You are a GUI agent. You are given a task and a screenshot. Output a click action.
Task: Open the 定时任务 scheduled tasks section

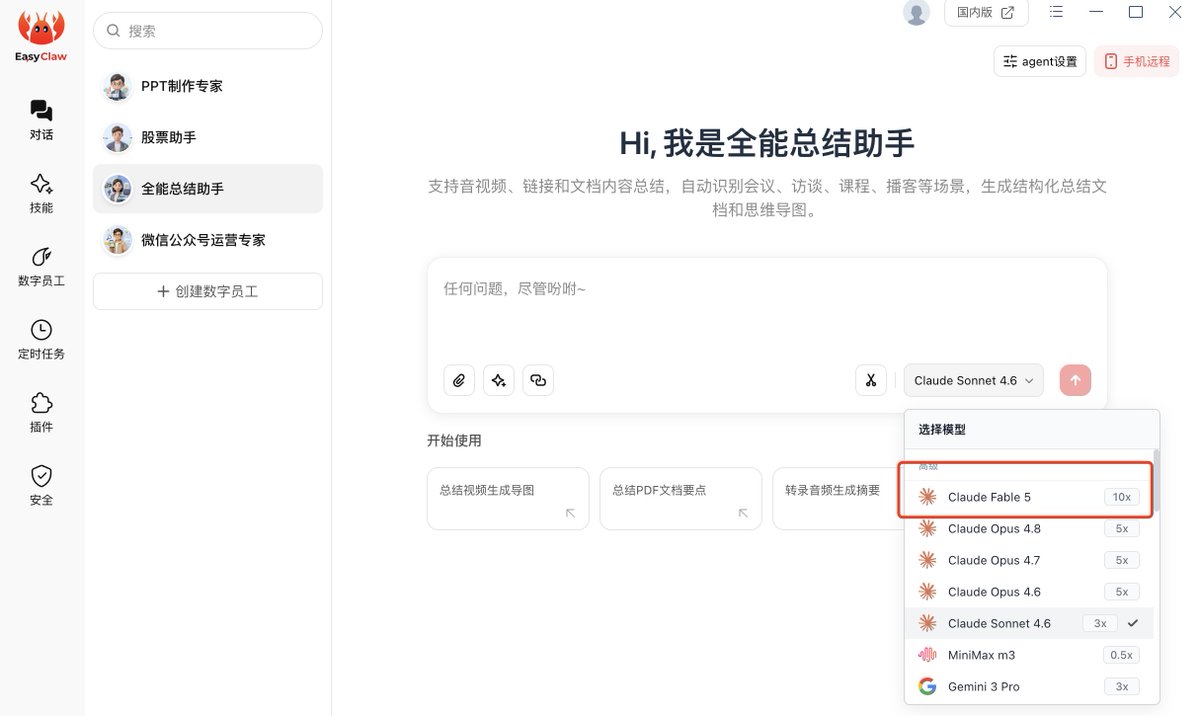pyautogui.click(x=41, y=339)
